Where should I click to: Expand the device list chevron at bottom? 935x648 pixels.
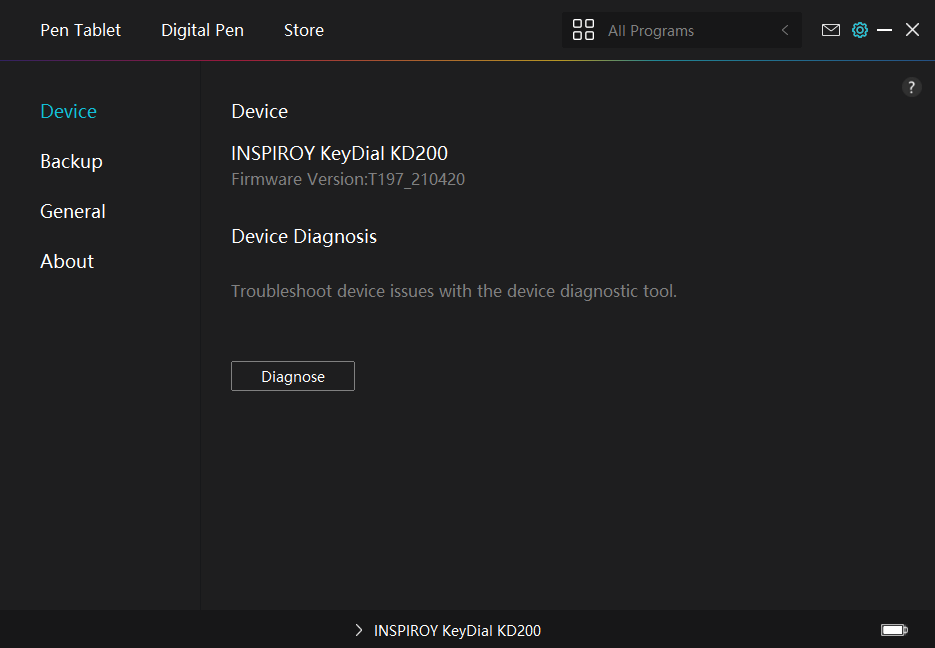point(358,630)
